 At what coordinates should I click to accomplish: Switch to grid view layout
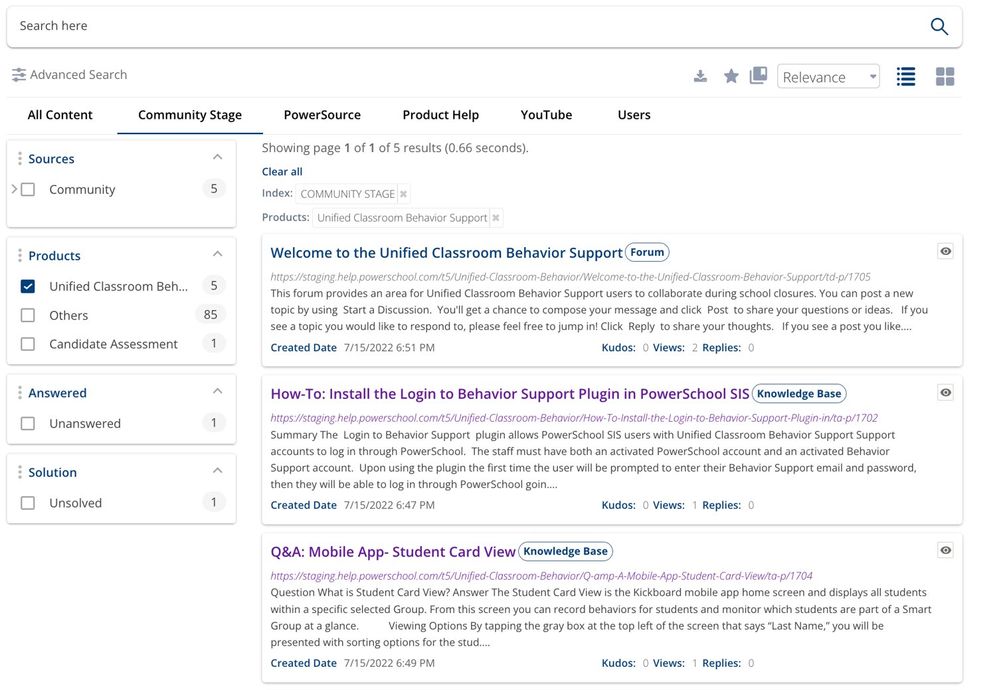tap(945, 77)
